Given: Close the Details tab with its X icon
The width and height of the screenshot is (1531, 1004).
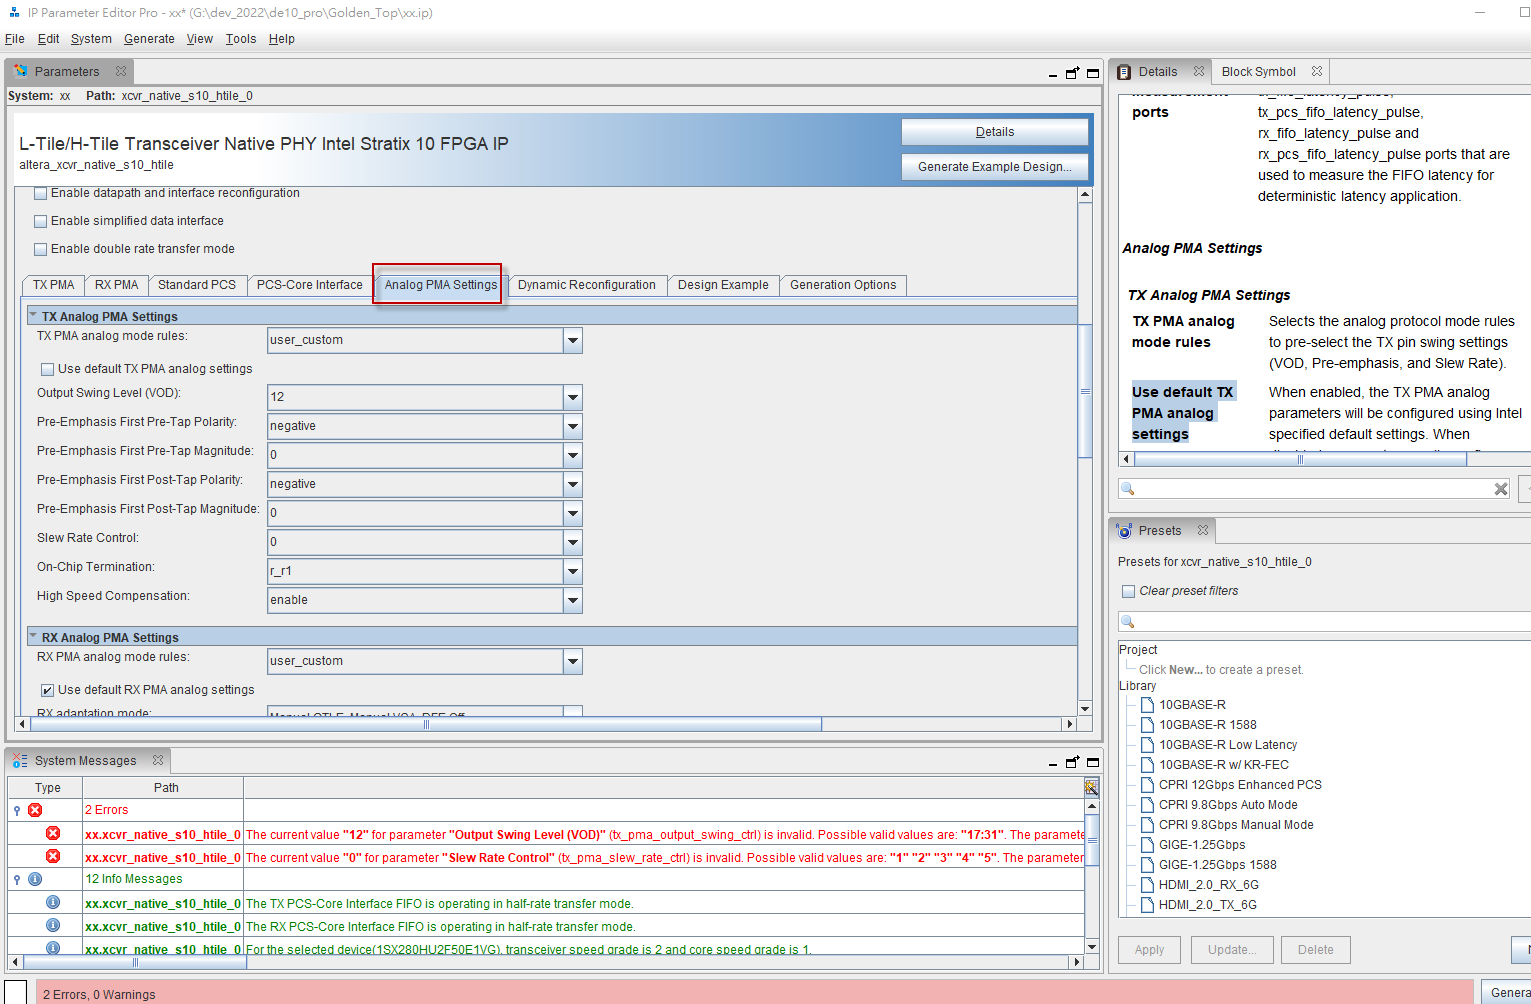Looking at the screenshot, I should coord(1199,72).
